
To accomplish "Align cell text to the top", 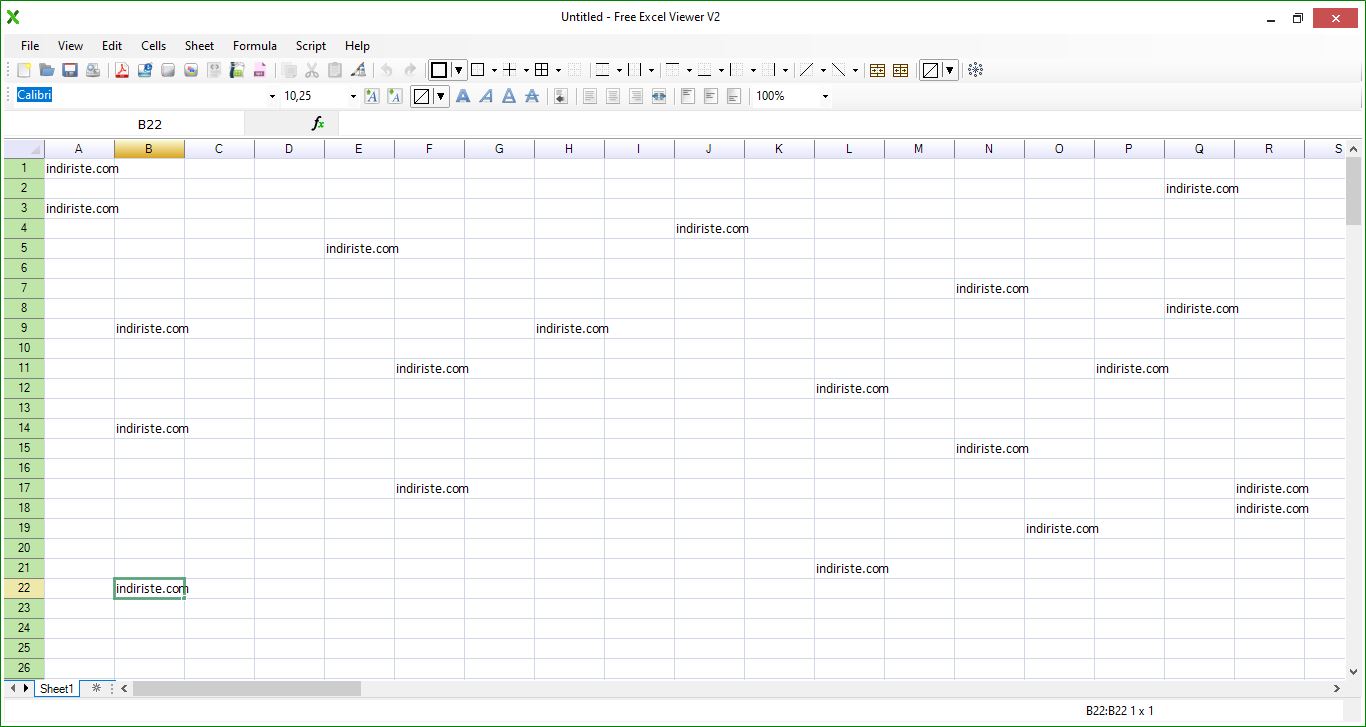I will [688, 96].
